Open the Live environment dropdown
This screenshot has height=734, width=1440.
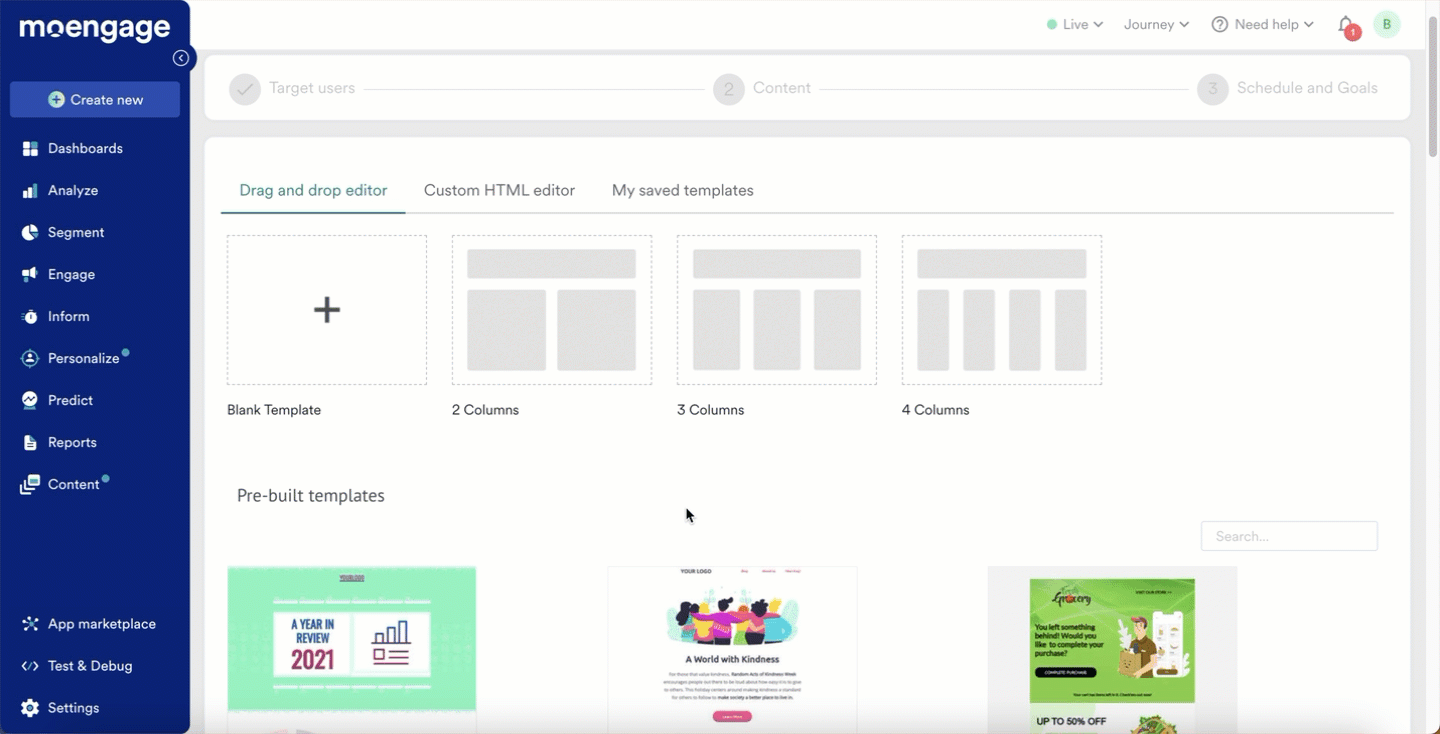tap(1078, 24)
